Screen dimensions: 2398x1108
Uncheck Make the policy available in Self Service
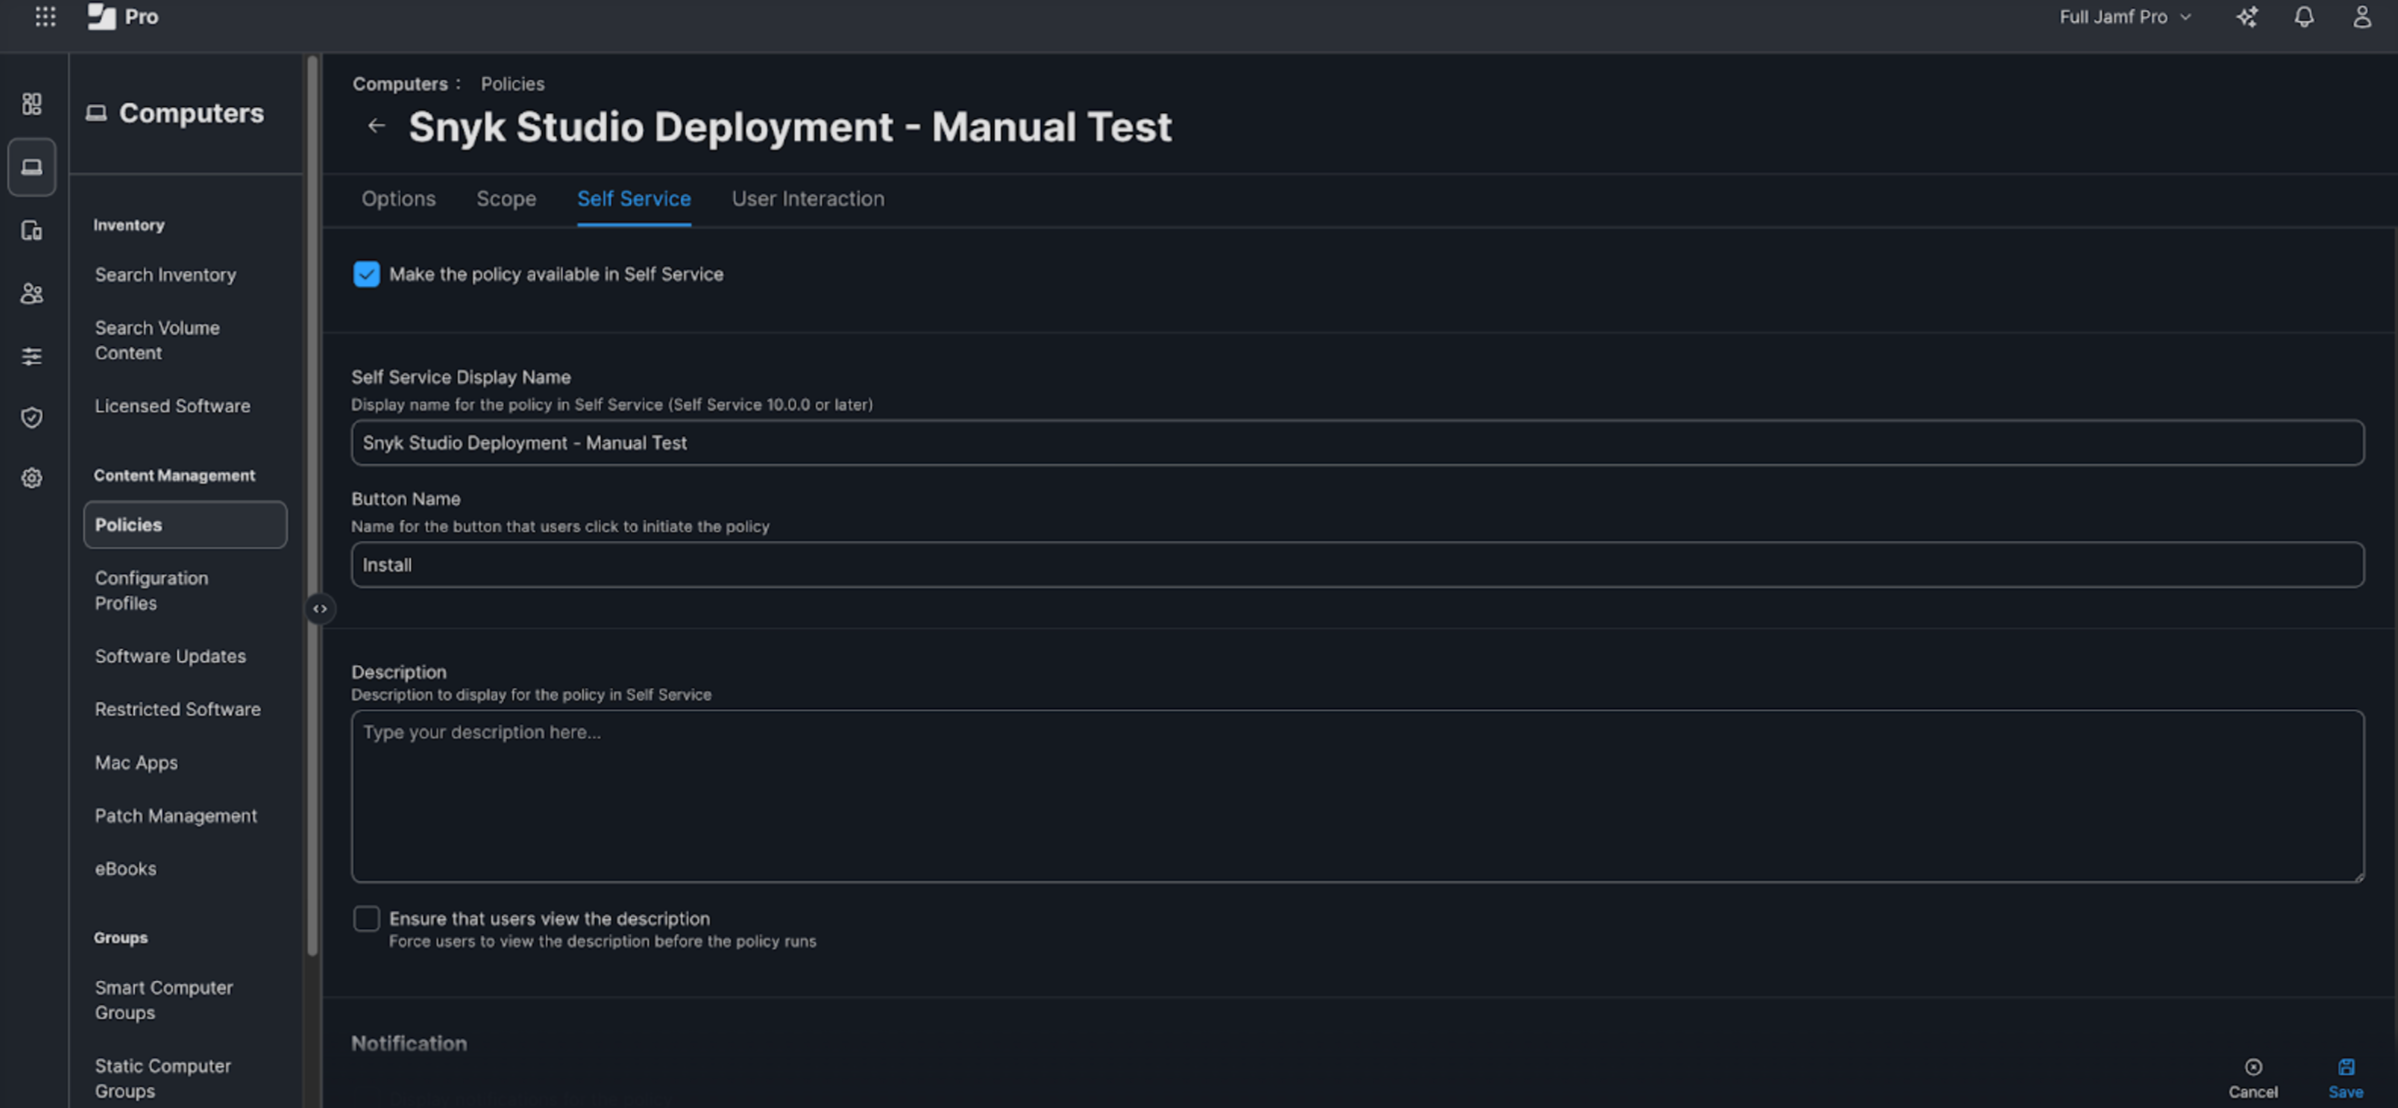[x=367, y=274]
